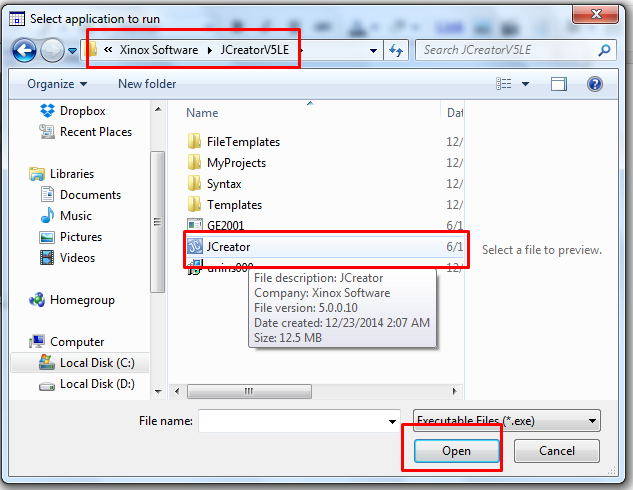Click the FileTemplates folder icon
Screen dimensions: 633x490
click(x=194, y=141)
